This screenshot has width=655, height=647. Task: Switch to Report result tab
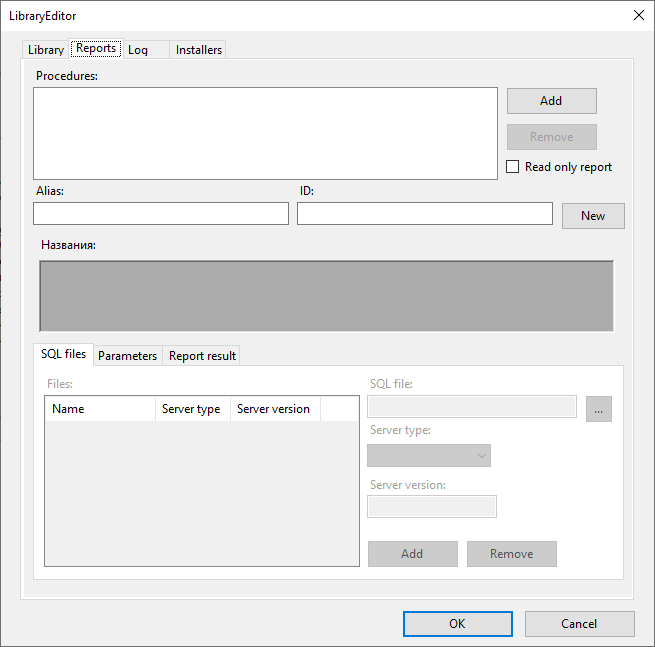click(x=202, y=356)
